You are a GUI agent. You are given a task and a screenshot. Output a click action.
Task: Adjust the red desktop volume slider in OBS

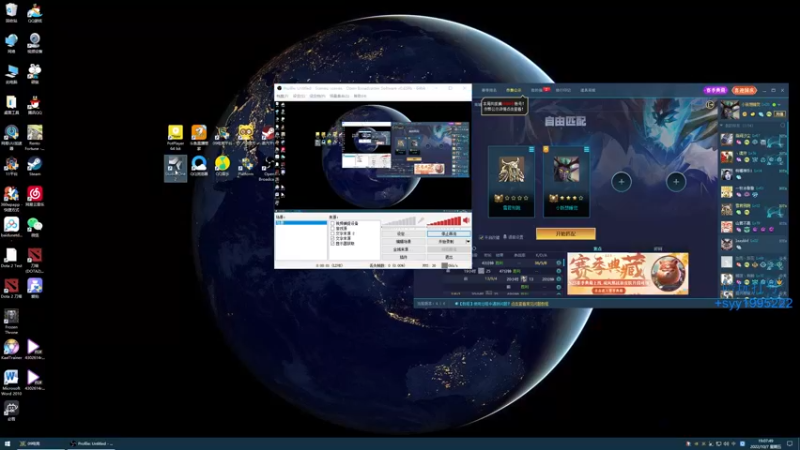(444, 221)
